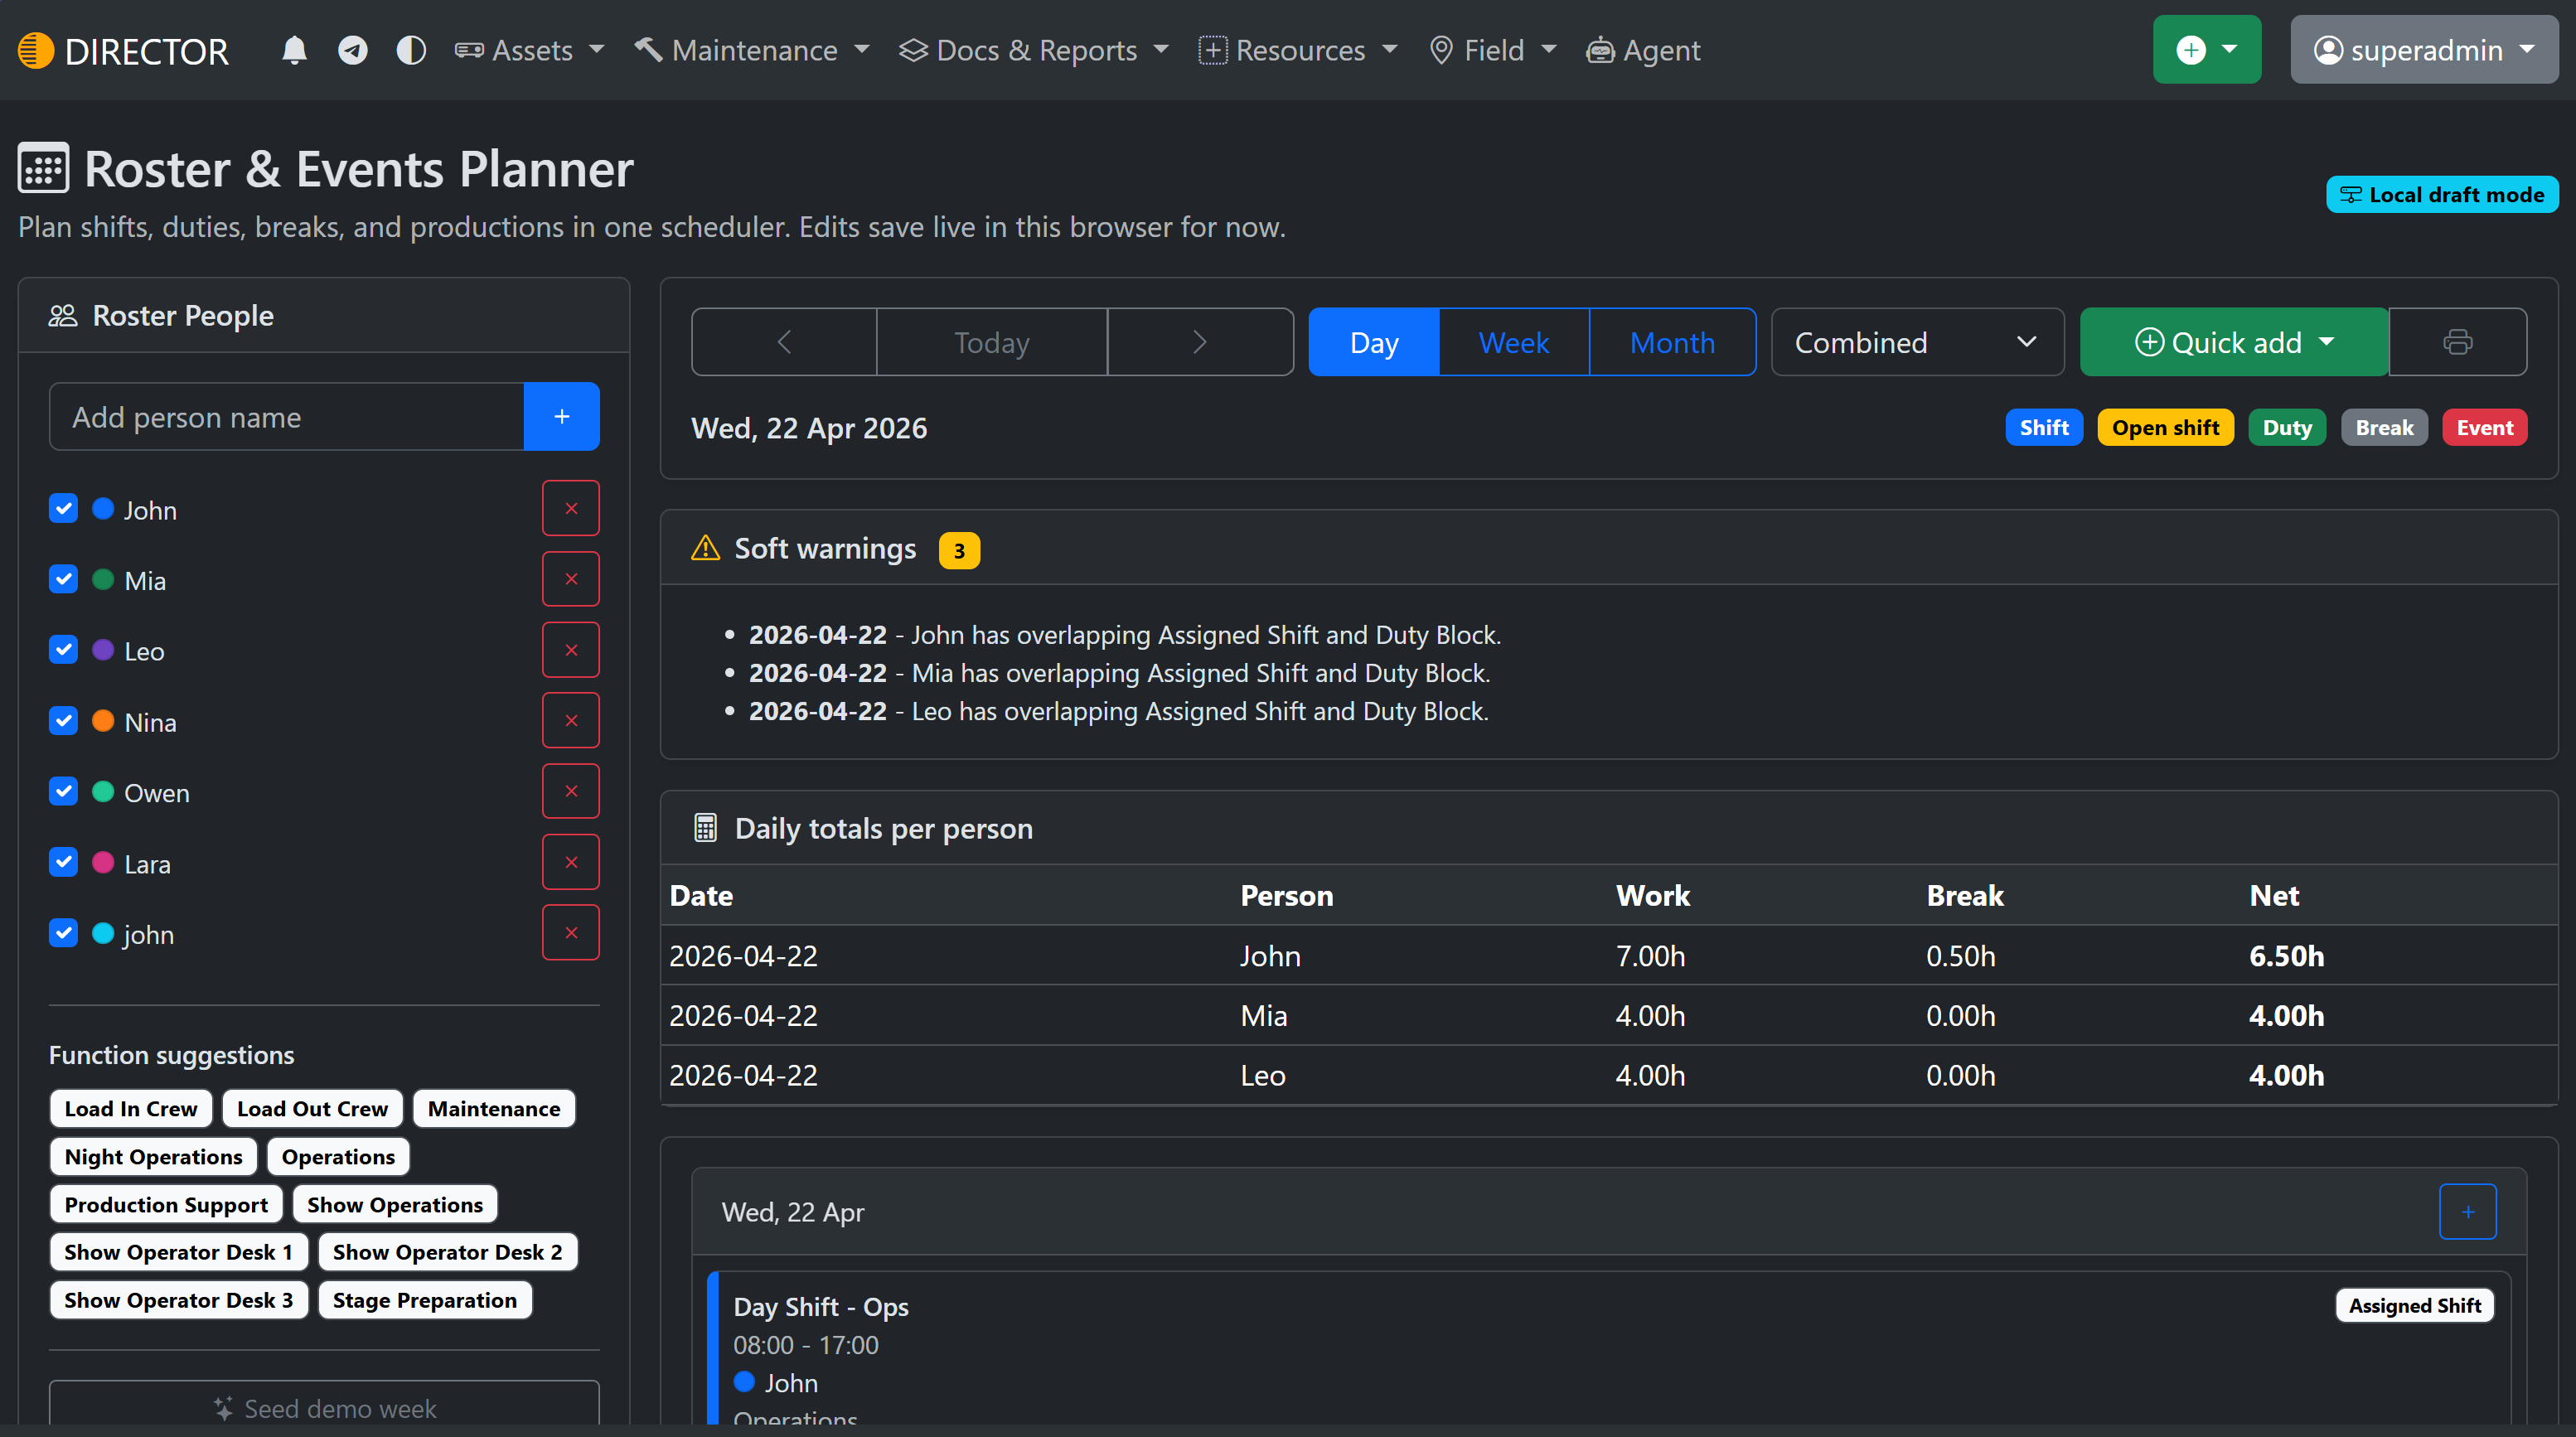Click the DIRECTOR logo icon
This screenshot has height=1437, width=2576.
pos(35,49)
